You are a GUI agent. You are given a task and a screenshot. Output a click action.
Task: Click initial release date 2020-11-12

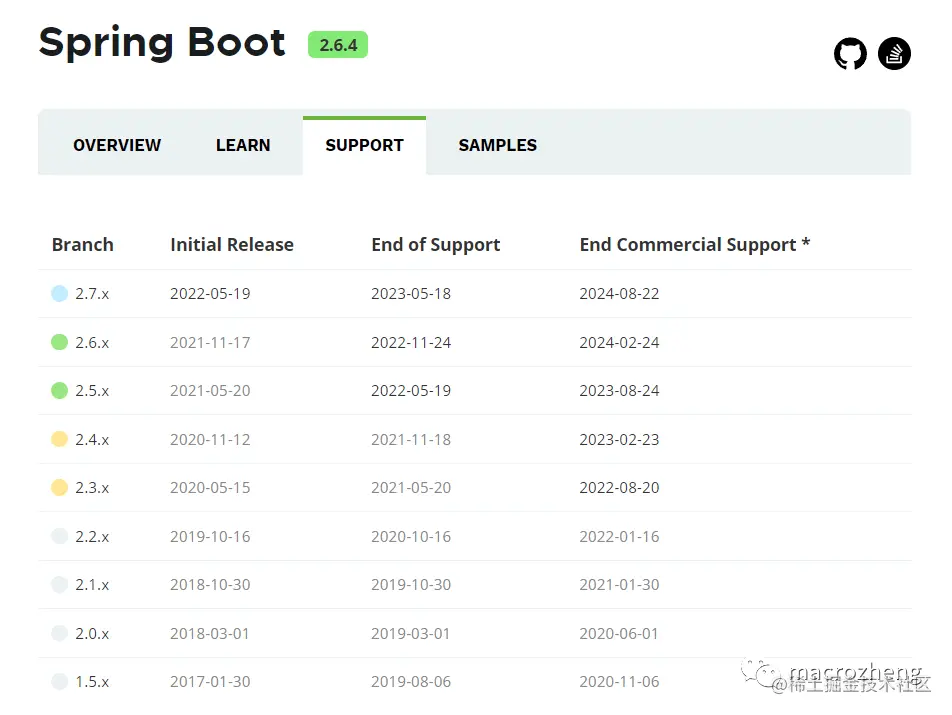click(210, 439)
